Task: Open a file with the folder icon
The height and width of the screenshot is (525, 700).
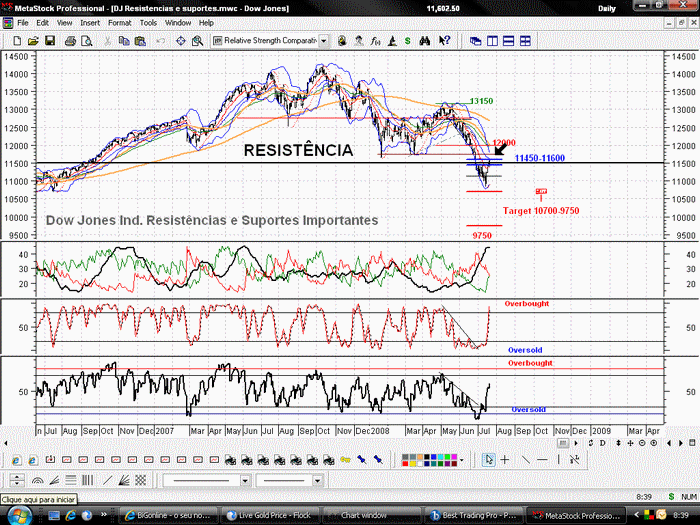Action: click(x=33, y=41)
